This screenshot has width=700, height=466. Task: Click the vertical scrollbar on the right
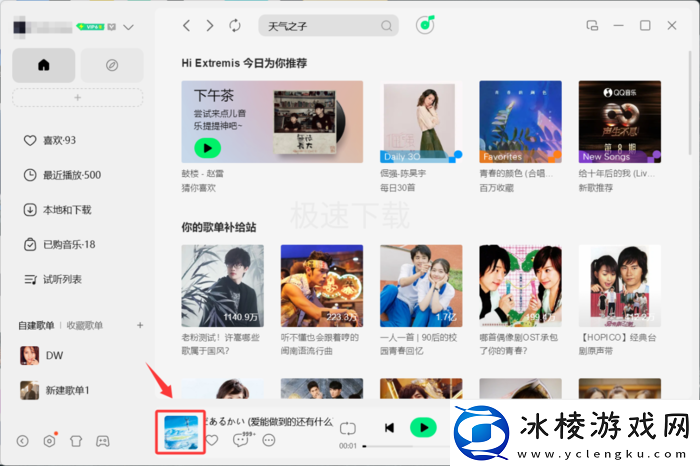tap(691, 103)
